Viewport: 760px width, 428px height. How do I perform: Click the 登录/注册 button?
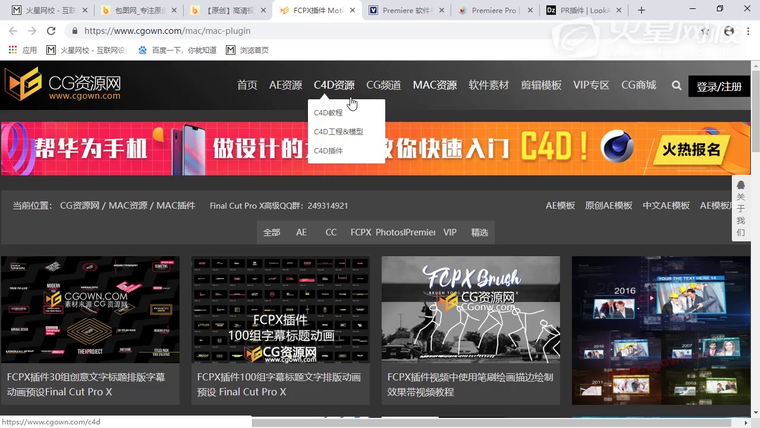719,86
